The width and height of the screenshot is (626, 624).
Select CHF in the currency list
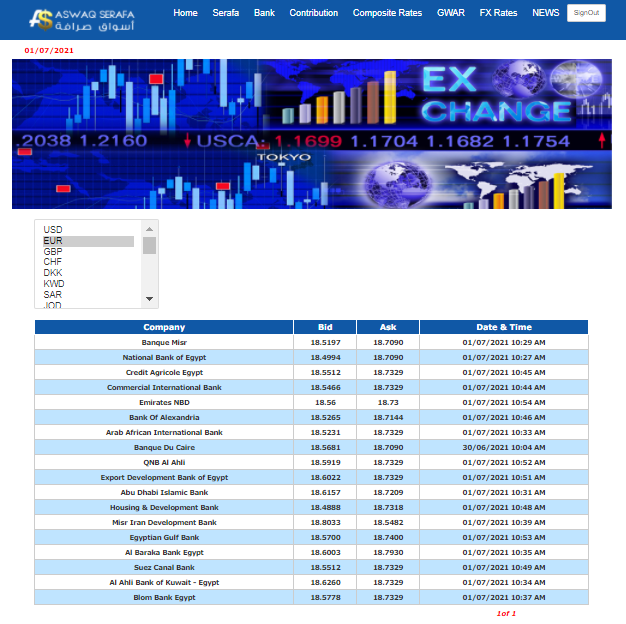[x=88, y=262]
